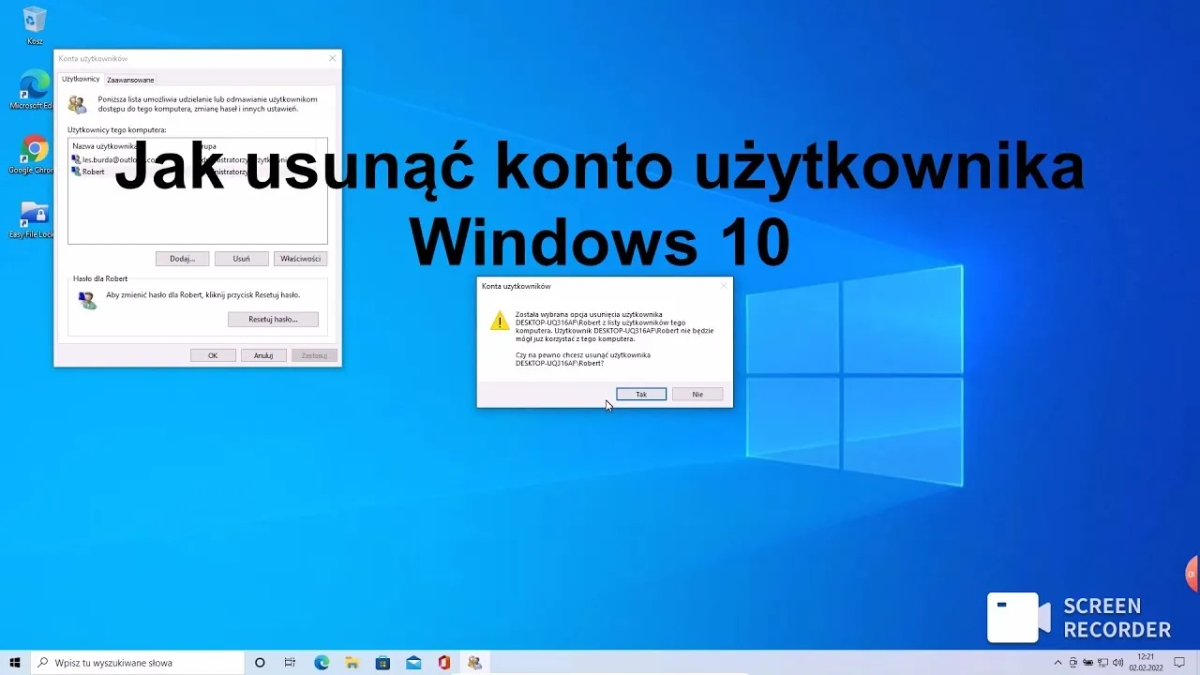Click the Windows Start button
Viewport: 1200px width, 675px height.
point(15,662)
